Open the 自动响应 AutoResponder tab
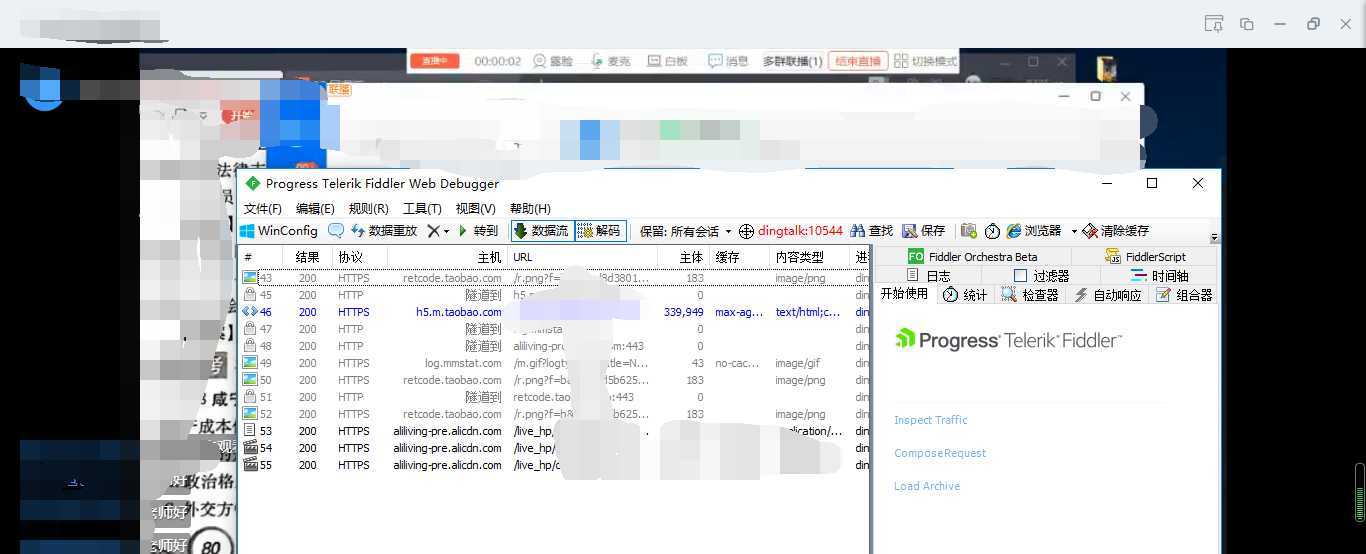The image size is (1366, 554). tap(1108, 295)
